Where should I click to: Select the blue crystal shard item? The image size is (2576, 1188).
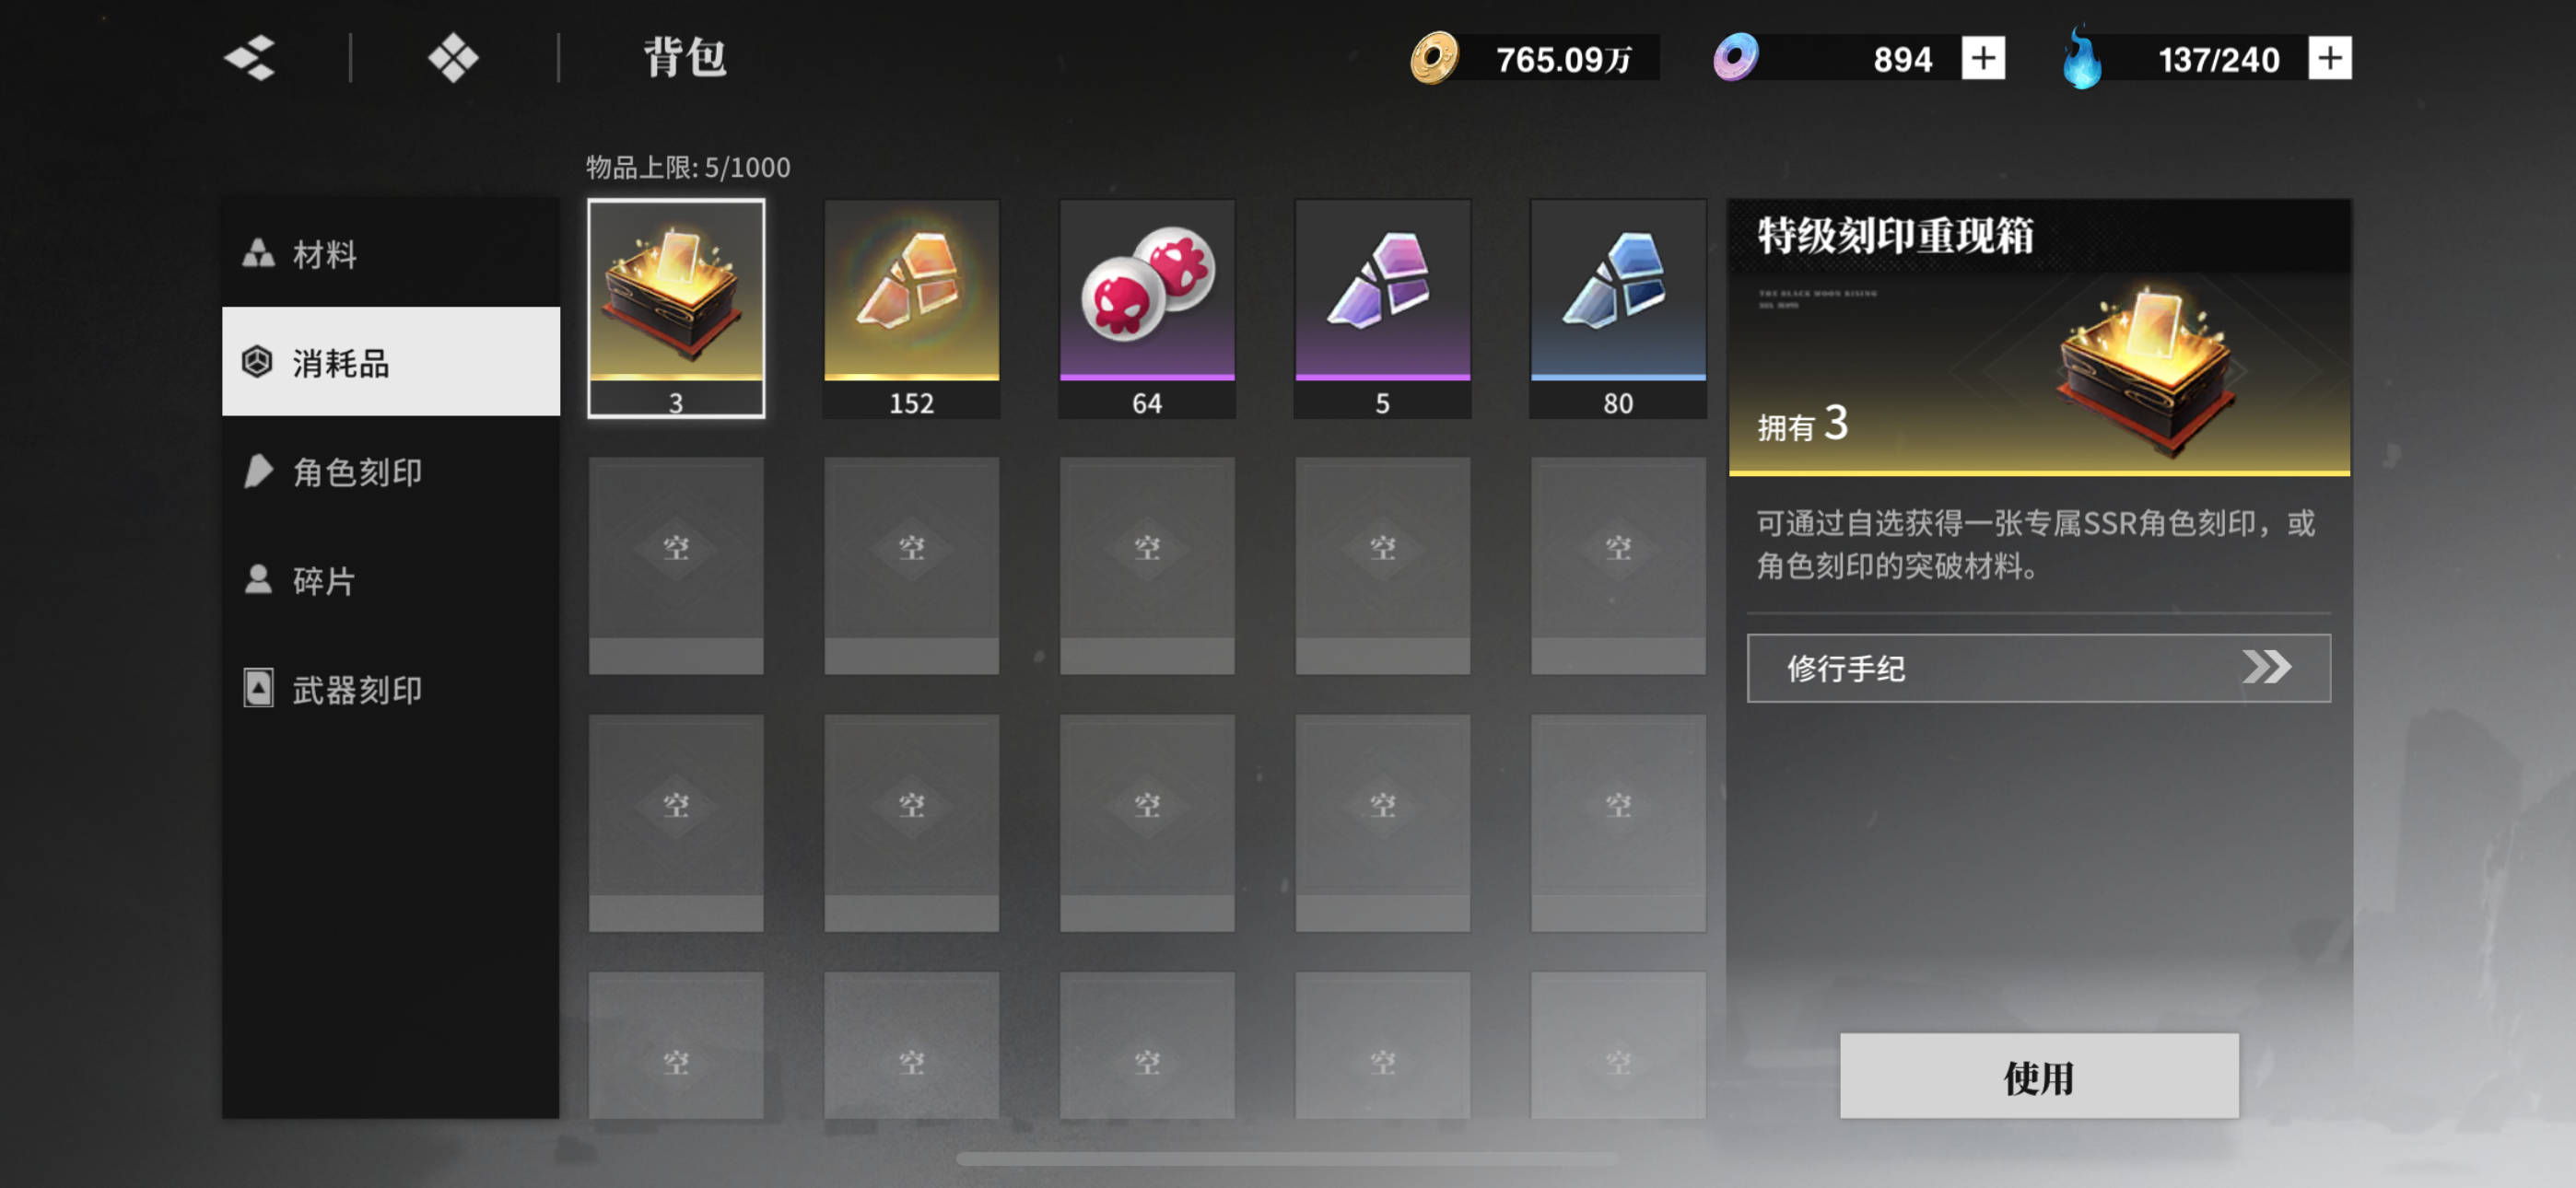point(1618,308)
